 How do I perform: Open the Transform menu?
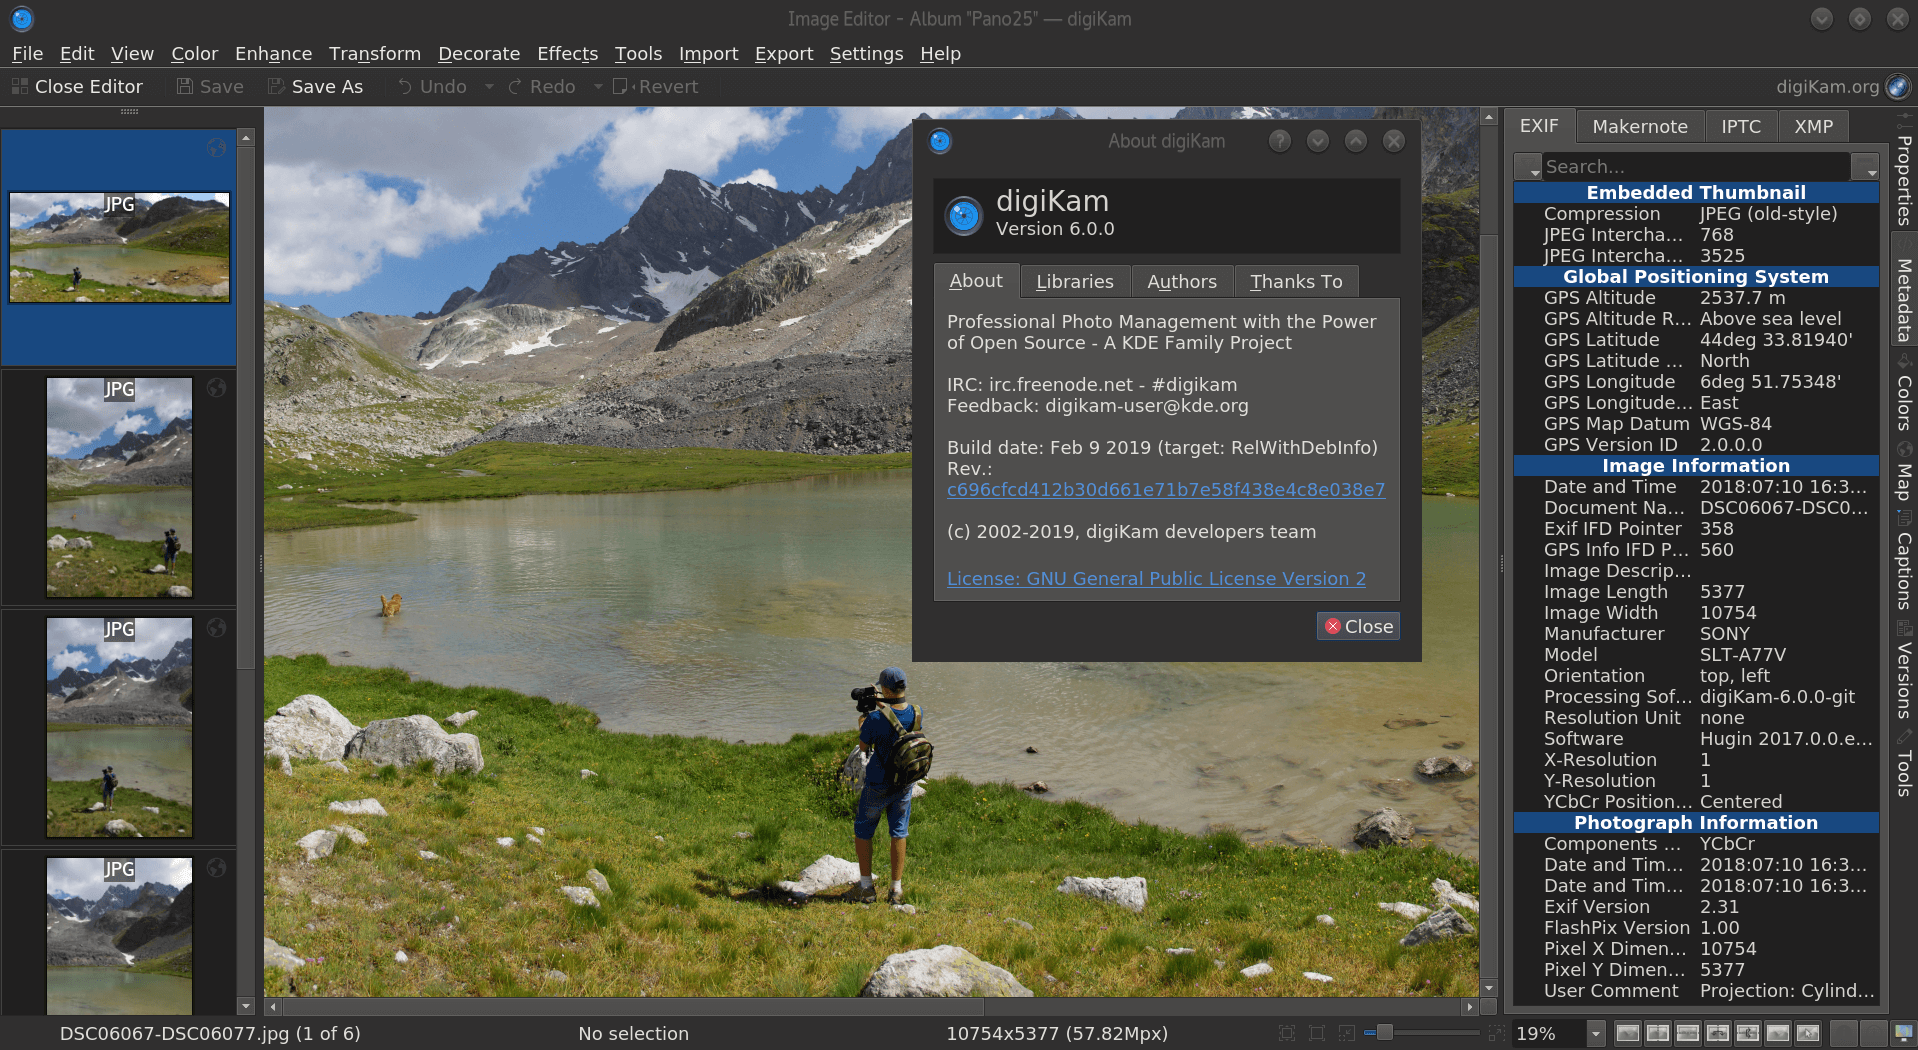(375, 54)
